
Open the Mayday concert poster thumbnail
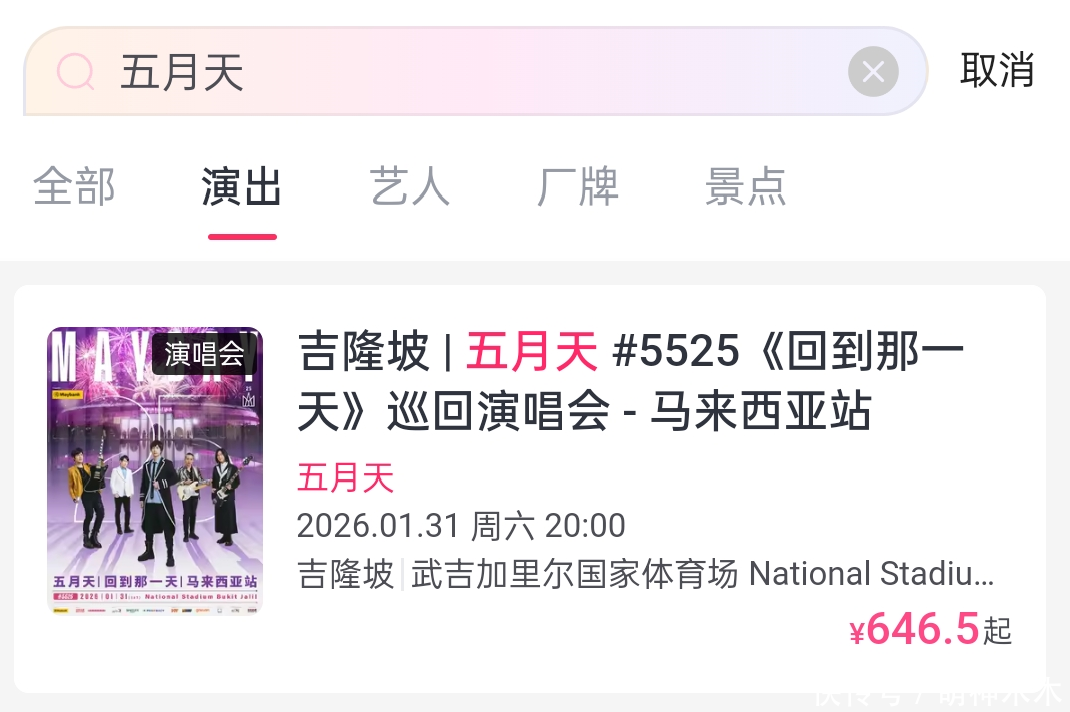tap(155, 470)
